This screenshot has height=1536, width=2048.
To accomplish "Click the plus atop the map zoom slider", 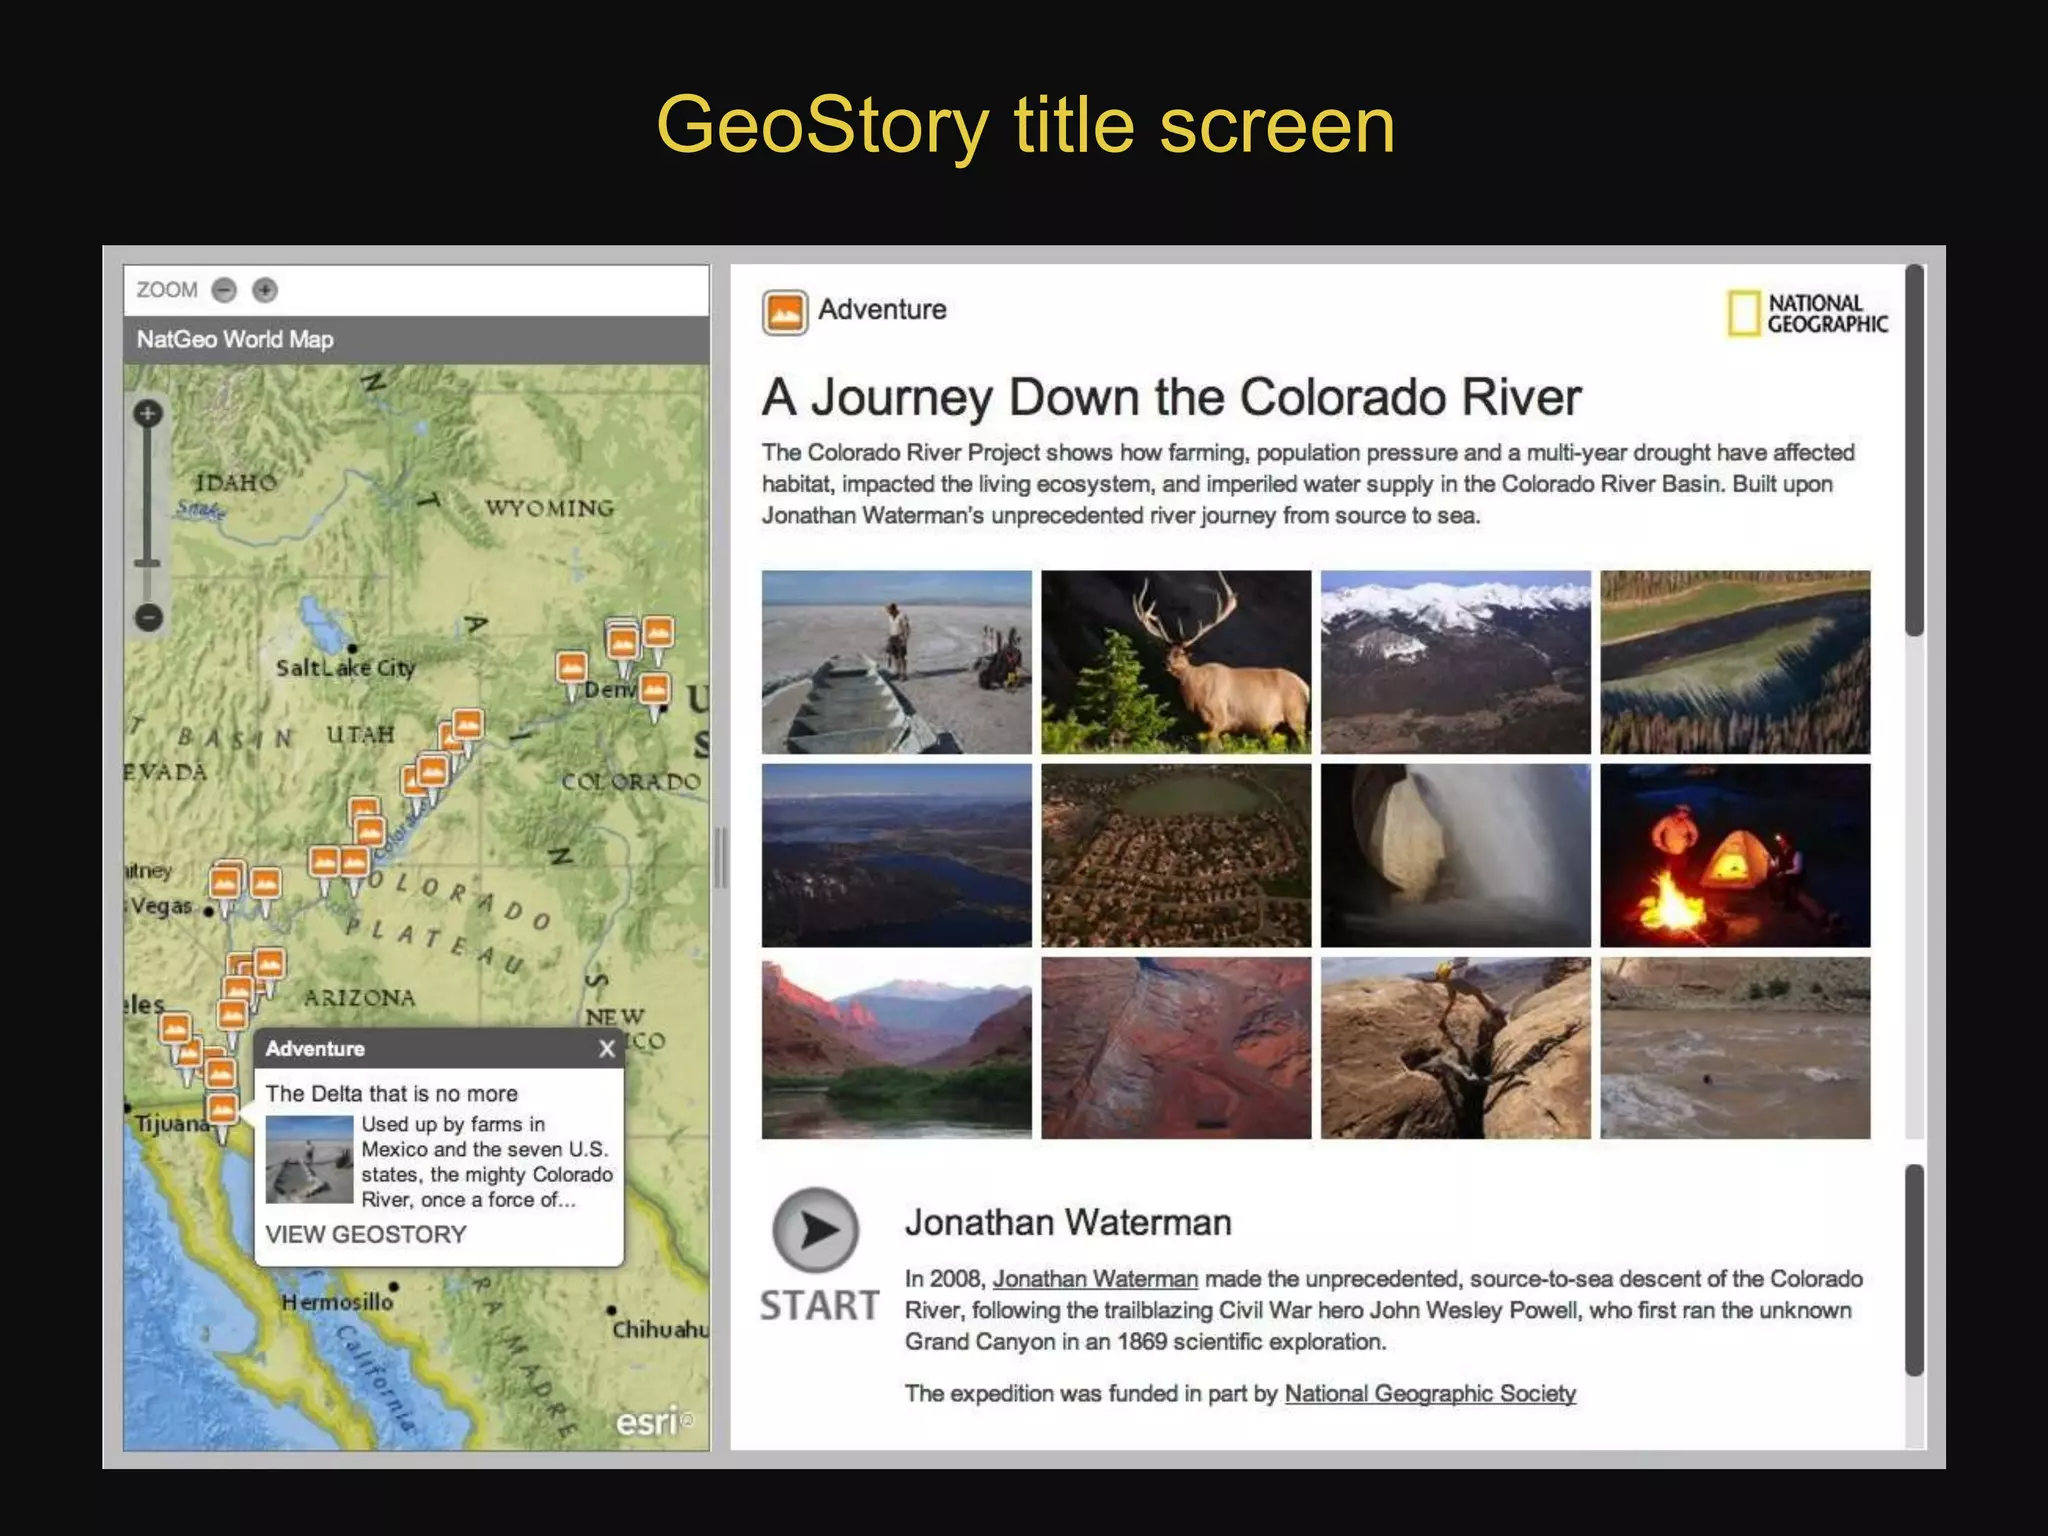I will [x=148, y=413].
